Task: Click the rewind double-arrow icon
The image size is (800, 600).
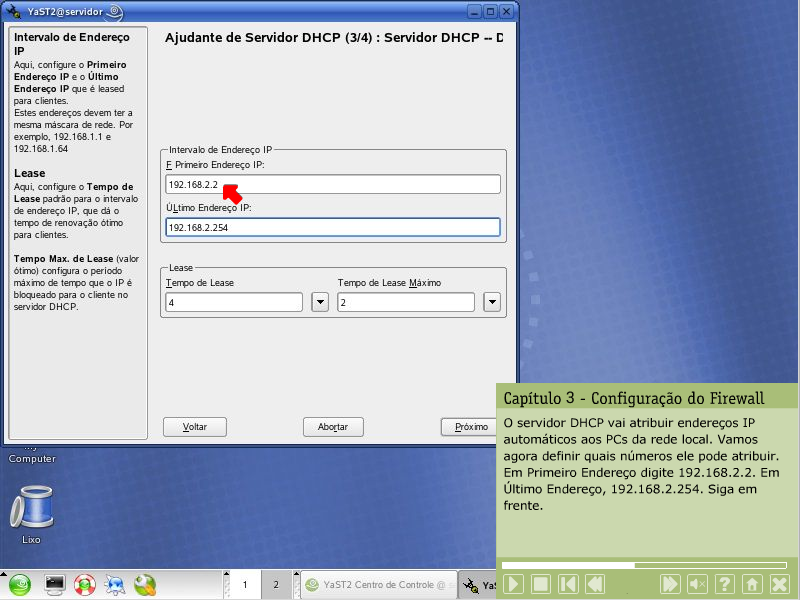Action: 595,584
